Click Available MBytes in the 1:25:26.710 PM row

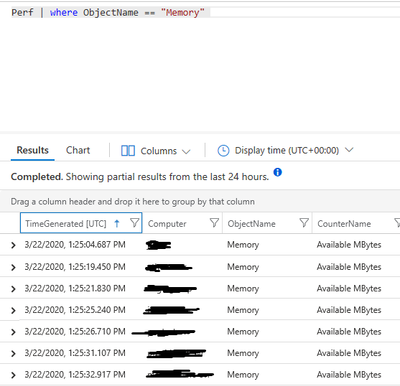[349, 332]
